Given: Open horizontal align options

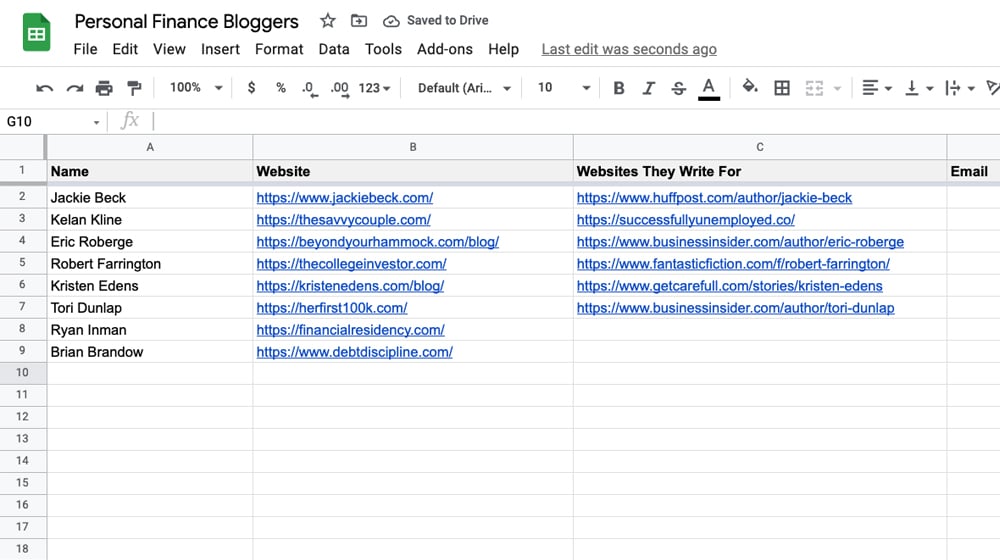Looking at the screenshot, I should pos(876,88).
